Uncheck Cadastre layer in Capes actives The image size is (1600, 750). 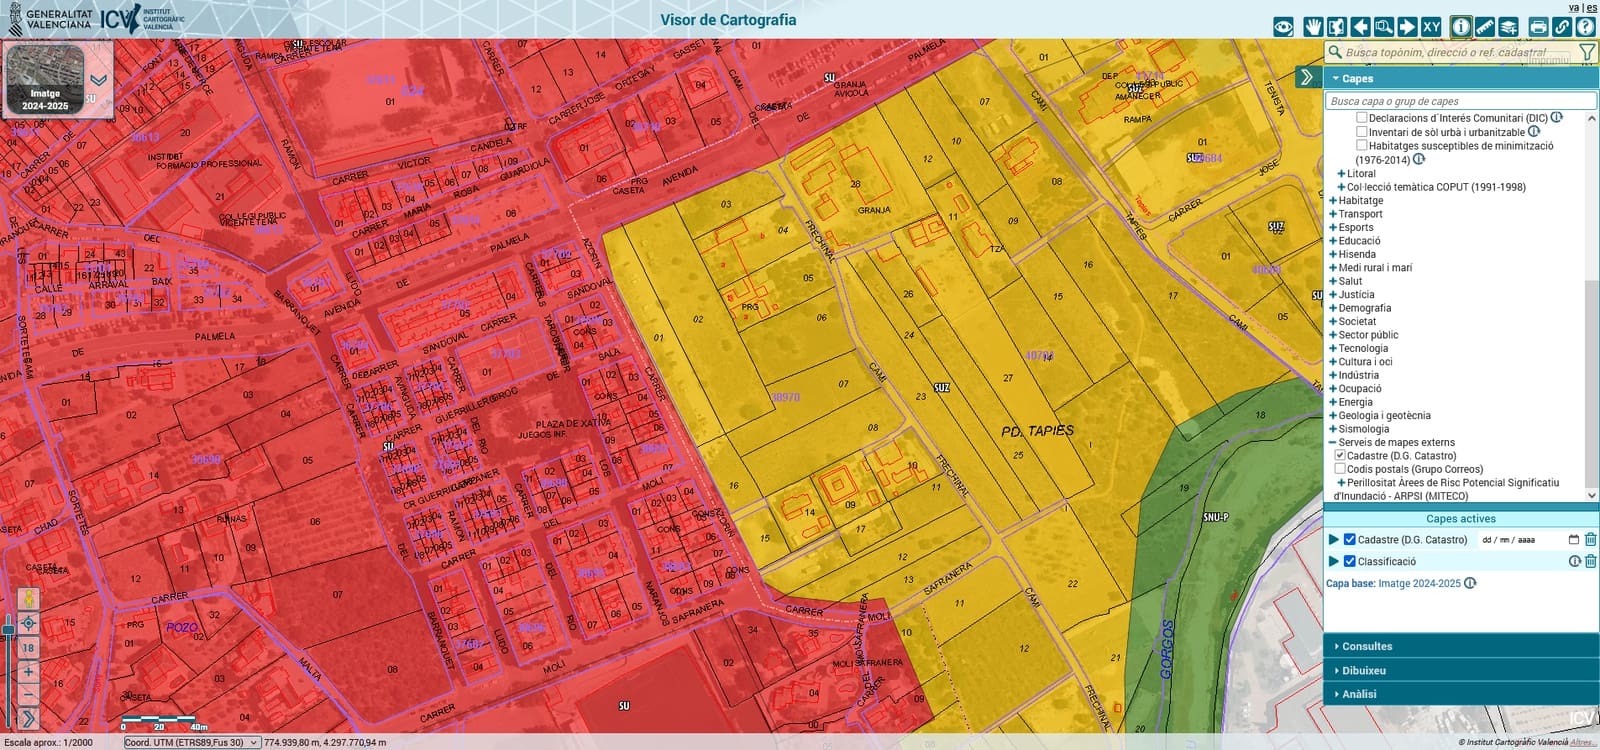[1349, 540]
